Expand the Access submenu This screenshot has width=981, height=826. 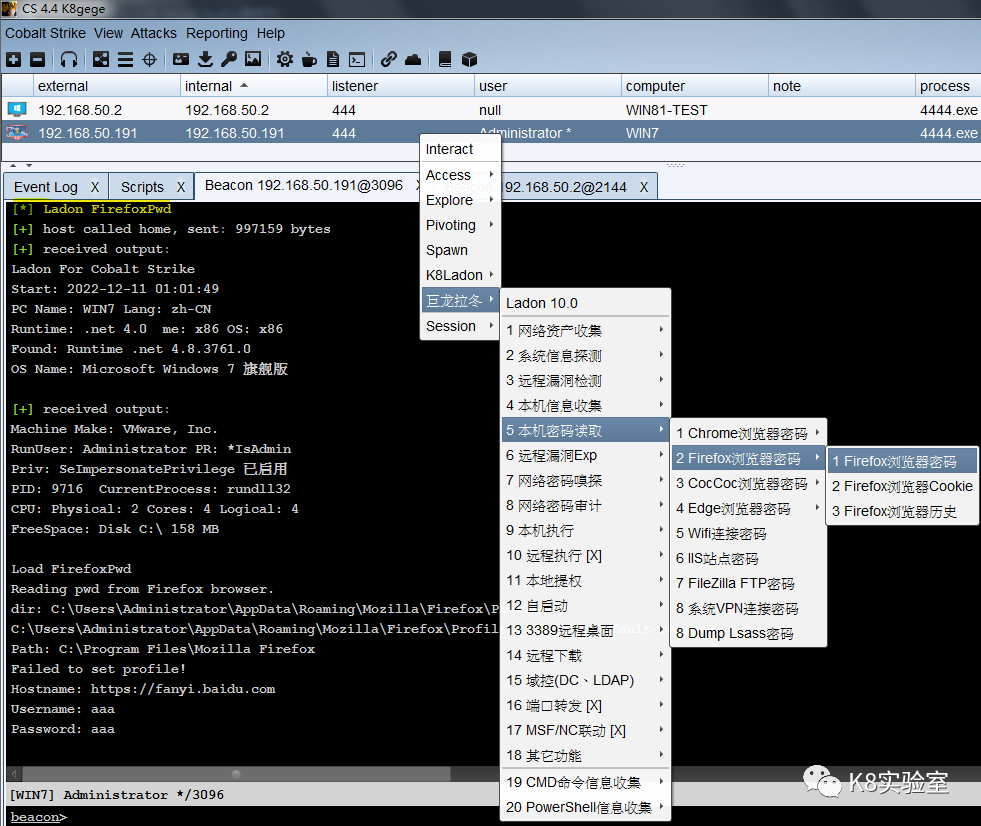(x=460, y=175)
